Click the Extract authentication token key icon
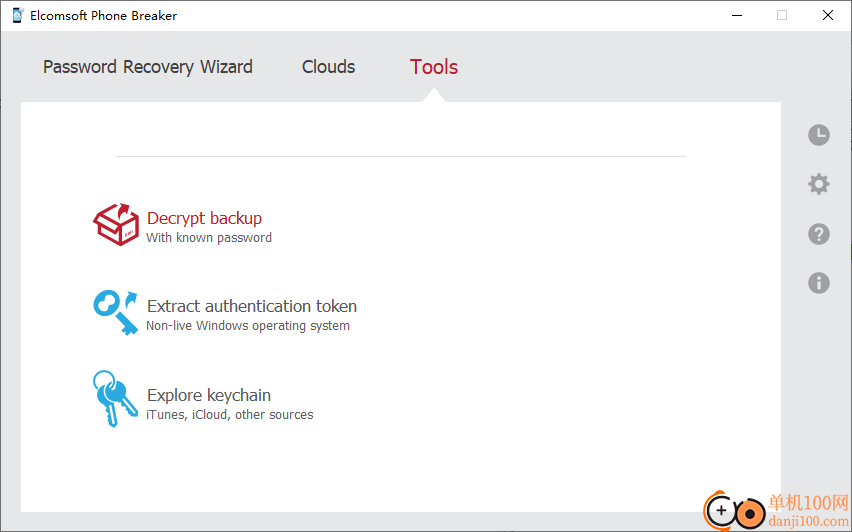 coord(116,312)
